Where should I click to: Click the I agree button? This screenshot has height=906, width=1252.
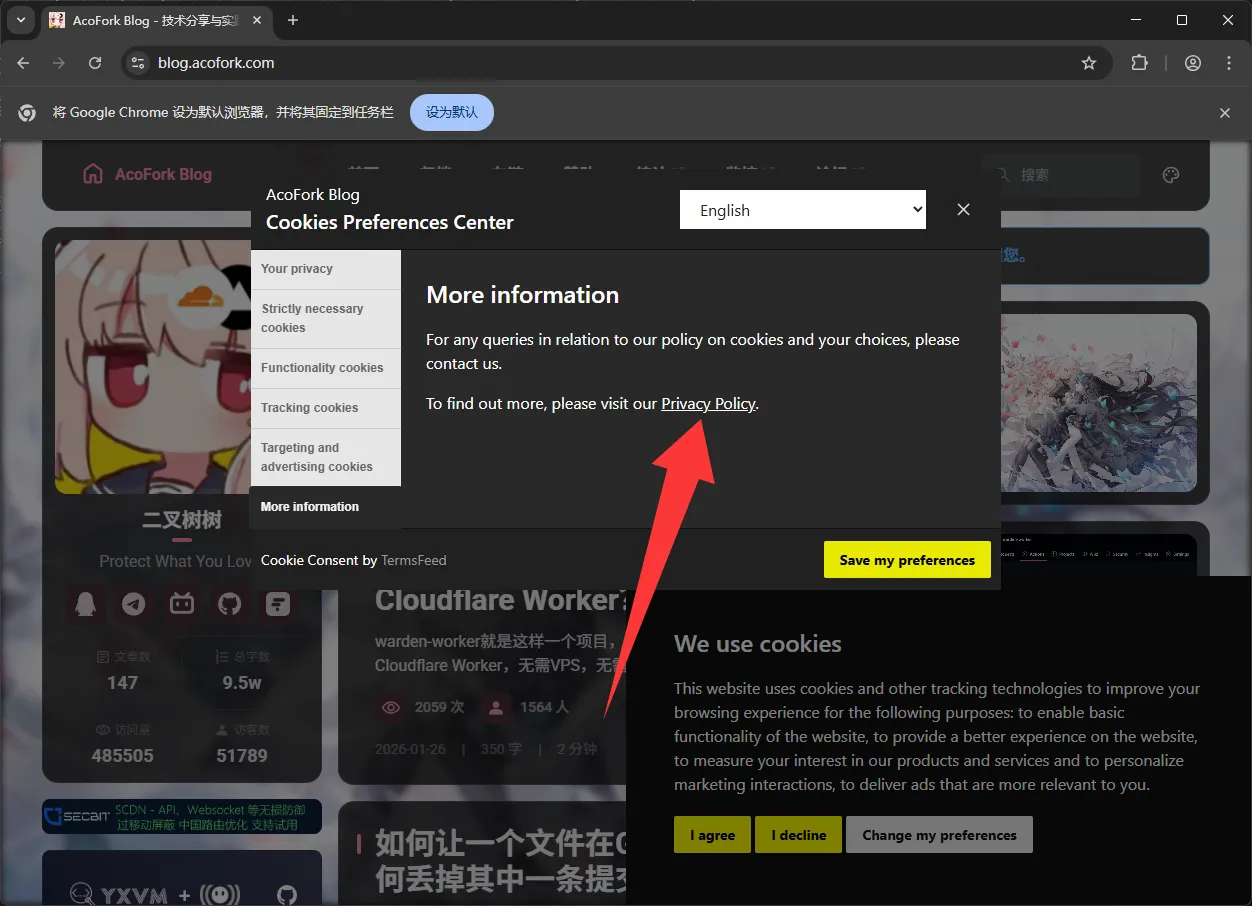click(x=712, y=835)
